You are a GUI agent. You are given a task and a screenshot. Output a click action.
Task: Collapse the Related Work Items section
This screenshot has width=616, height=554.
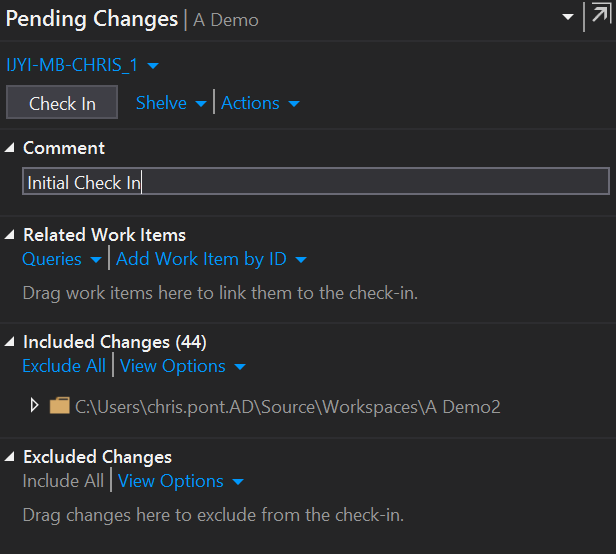click(9, 235)
